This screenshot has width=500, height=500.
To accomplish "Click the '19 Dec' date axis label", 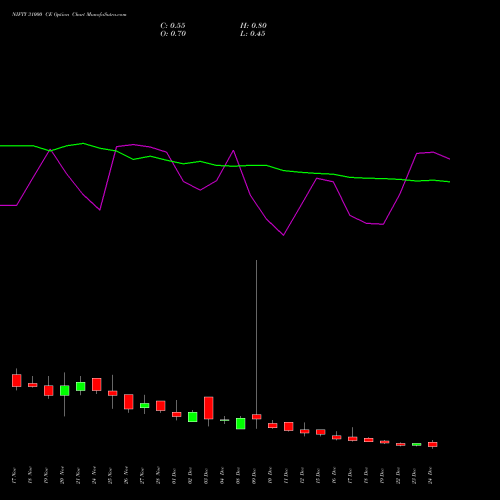I will [x=382, y=476].
